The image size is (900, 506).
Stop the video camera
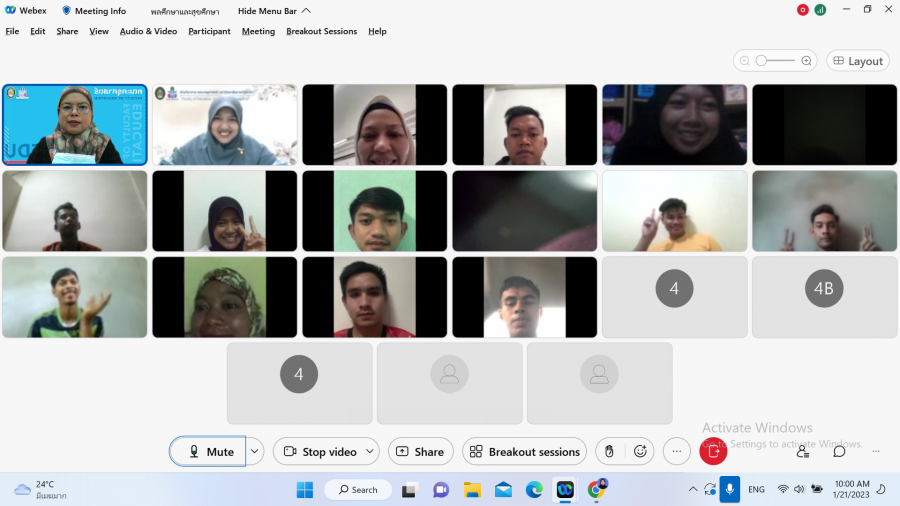tap(317, 452)
